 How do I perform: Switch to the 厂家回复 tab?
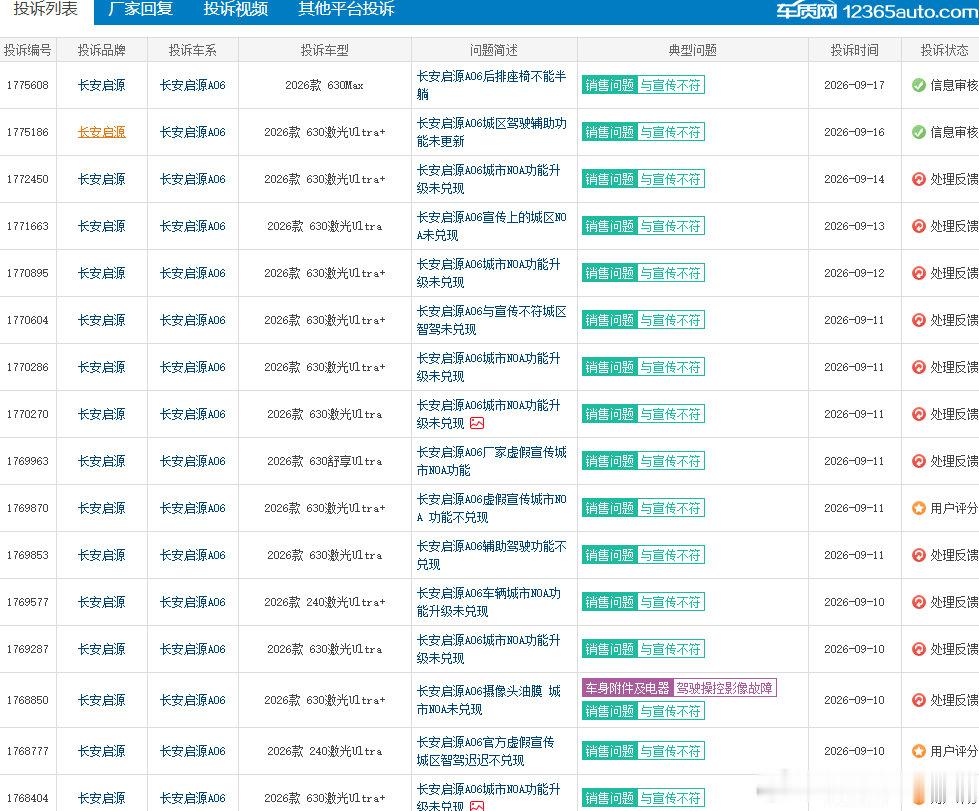(140, 9)
